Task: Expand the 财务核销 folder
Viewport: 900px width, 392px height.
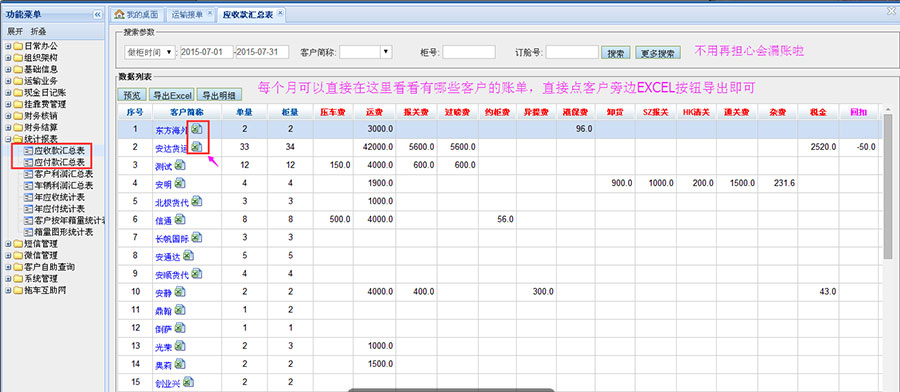Action: (x=8, y=116)
